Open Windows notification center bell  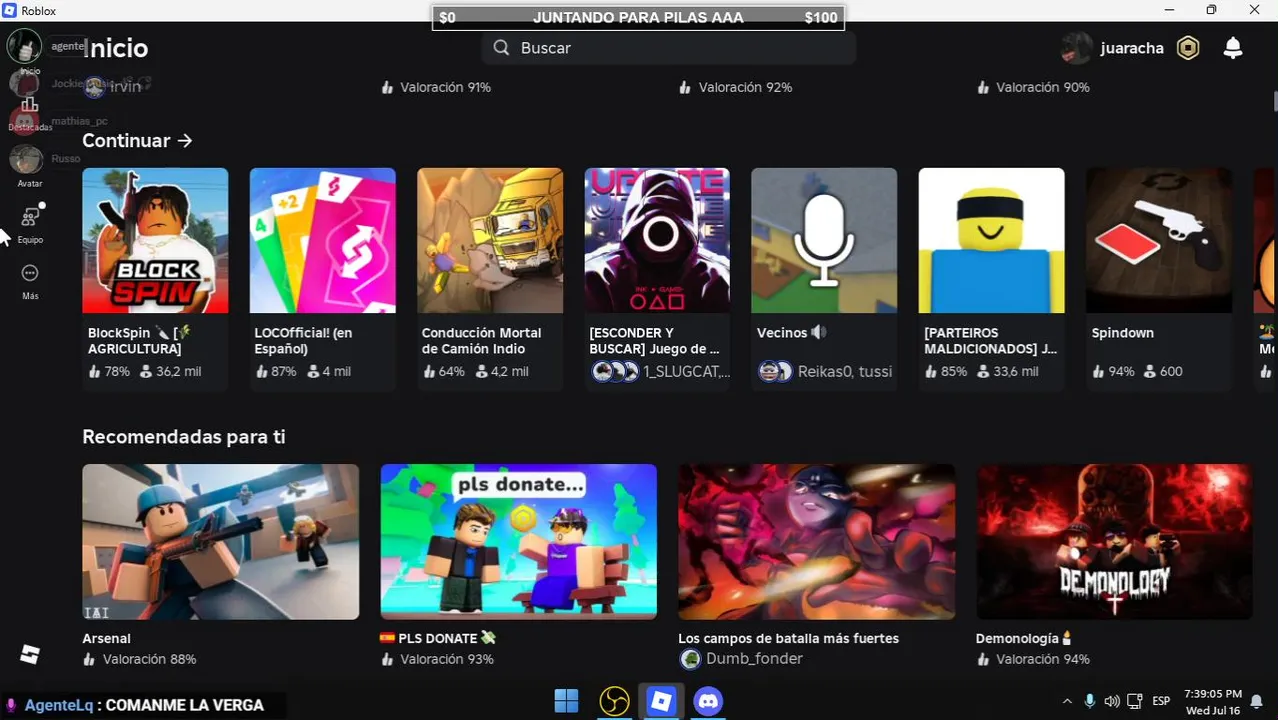coord(1256,702)
